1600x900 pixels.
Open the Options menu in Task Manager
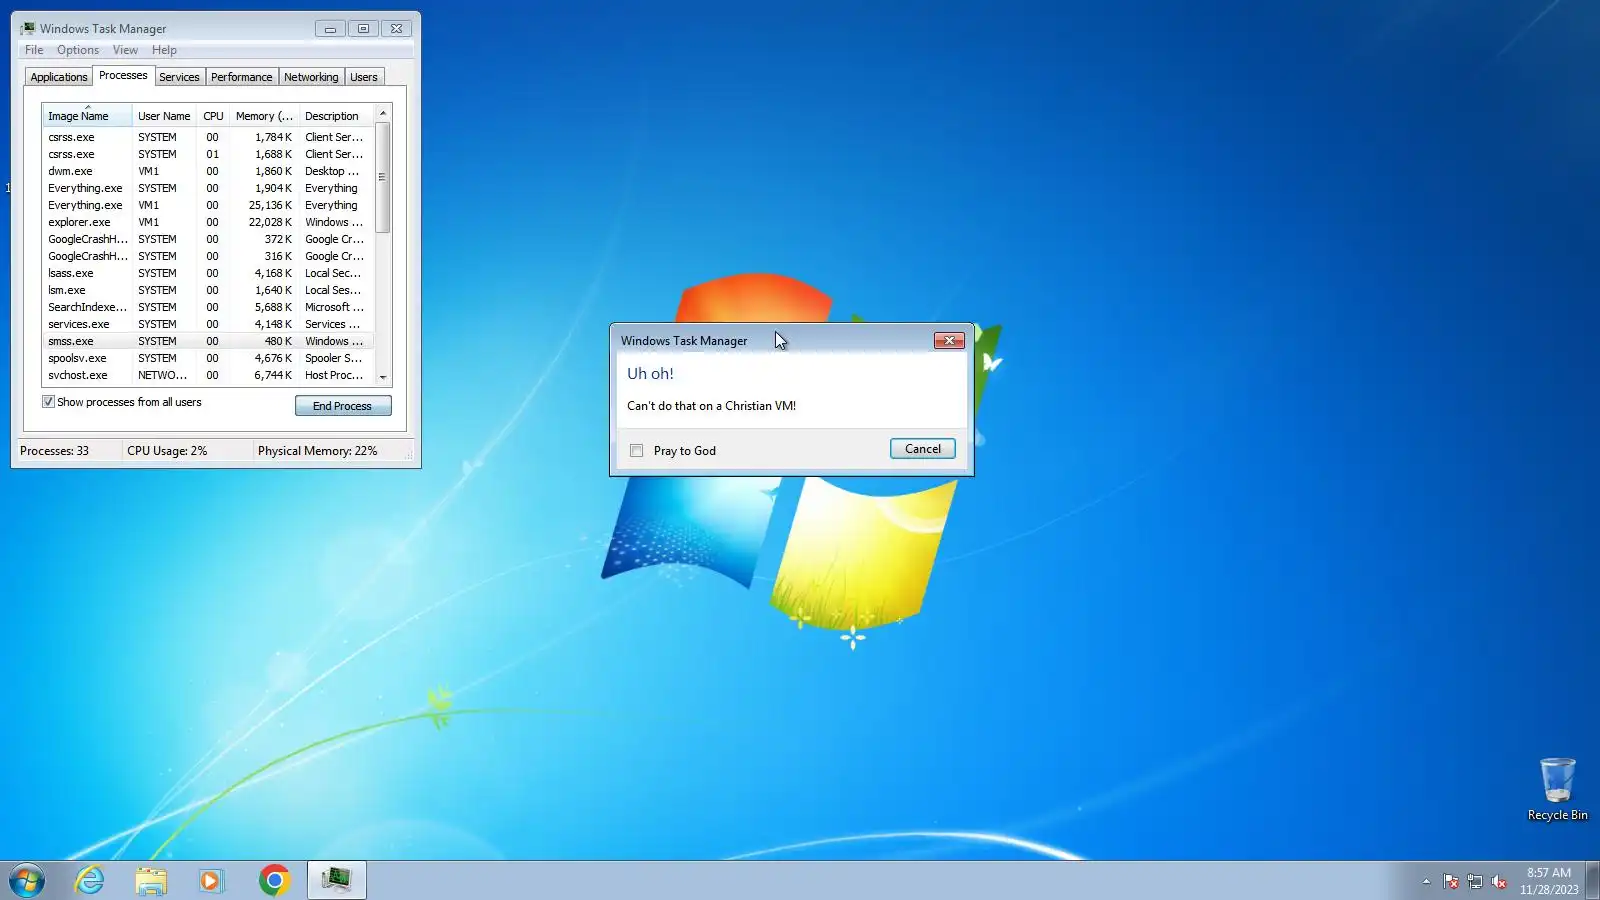[78, 50]
